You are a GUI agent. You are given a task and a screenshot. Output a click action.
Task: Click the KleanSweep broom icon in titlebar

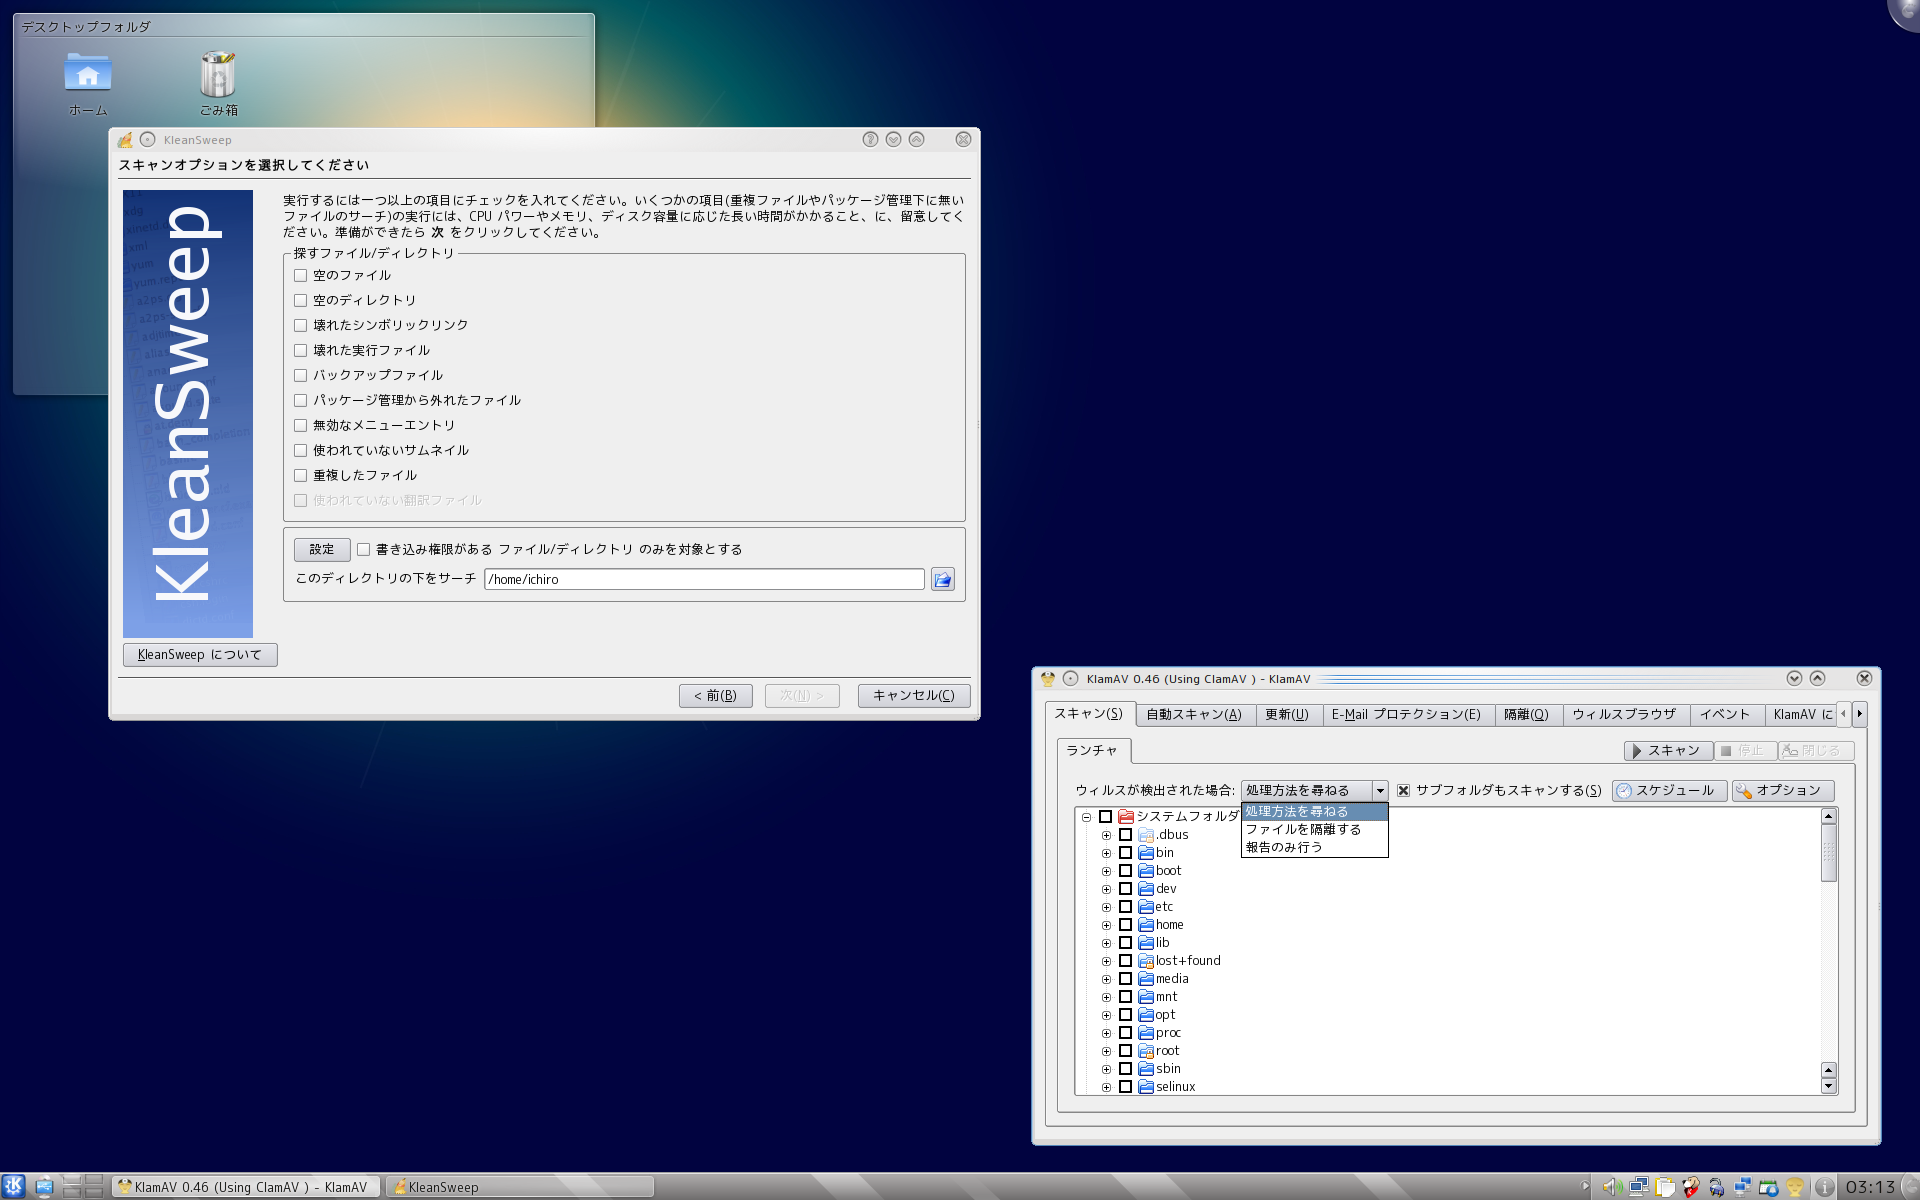[125, 140]
